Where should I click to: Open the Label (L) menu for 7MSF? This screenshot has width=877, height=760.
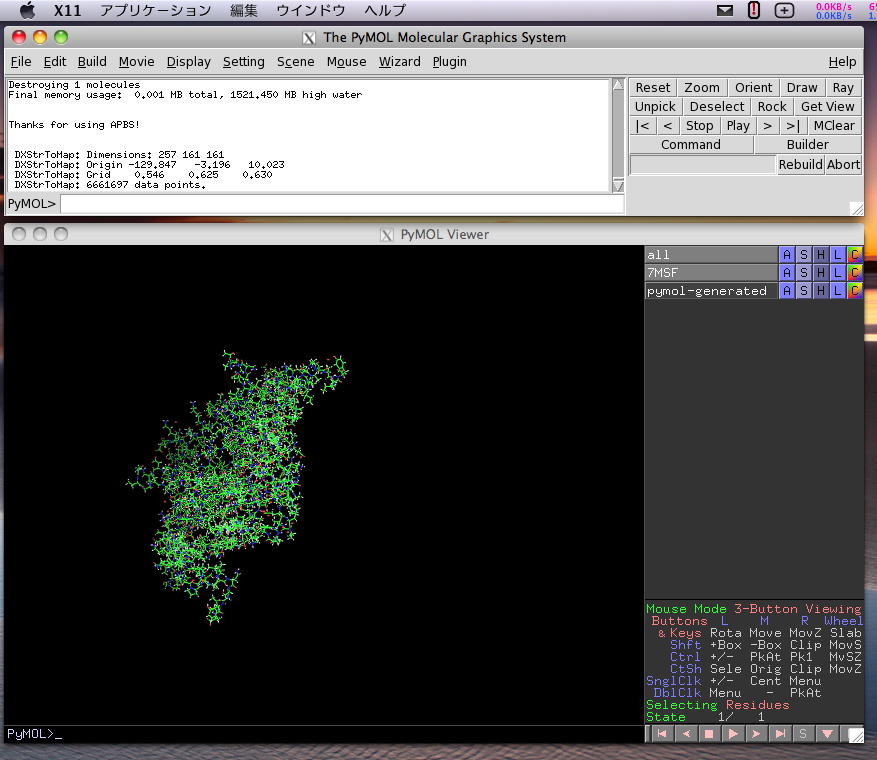tap(837, 272)
